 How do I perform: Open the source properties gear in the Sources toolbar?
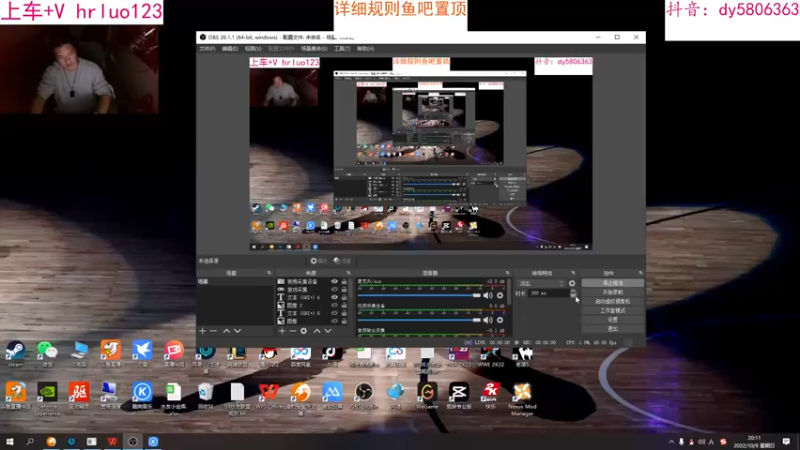click(x=304, y=331)
